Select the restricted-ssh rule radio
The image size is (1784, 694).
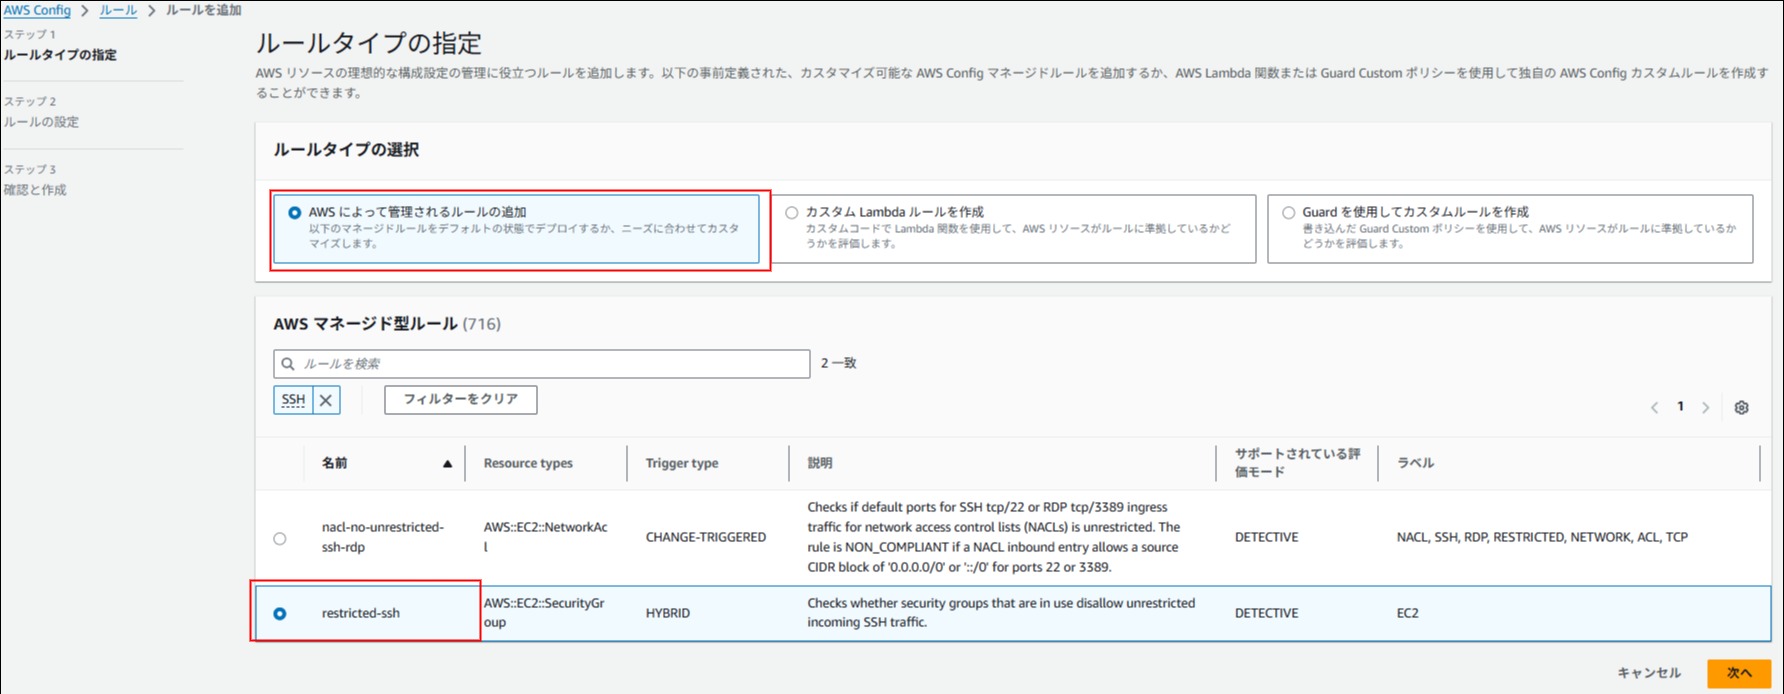coord(280,614)
